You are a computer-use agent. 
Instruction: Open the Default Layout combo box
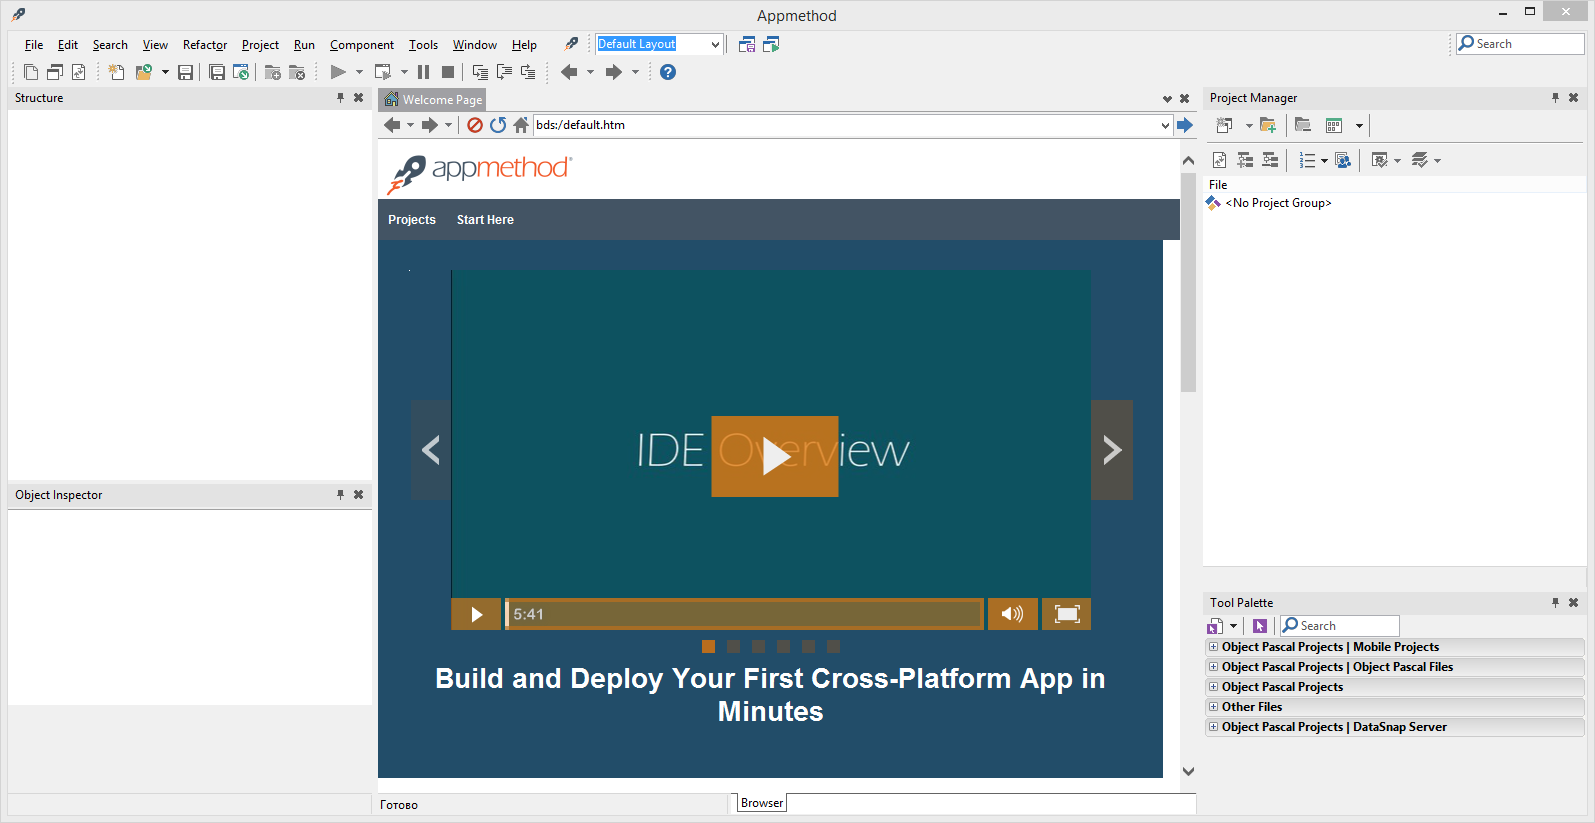[715, 44]
